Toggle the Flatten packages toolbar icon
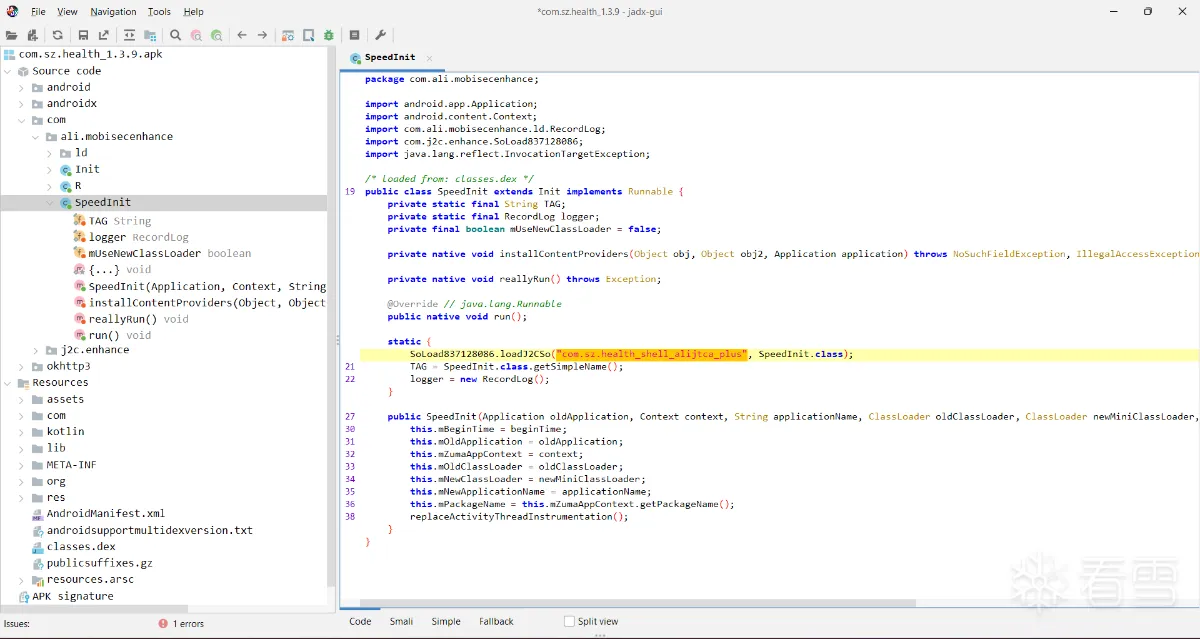This screenshot has width=1200, height=639. (x=150, y=35)
